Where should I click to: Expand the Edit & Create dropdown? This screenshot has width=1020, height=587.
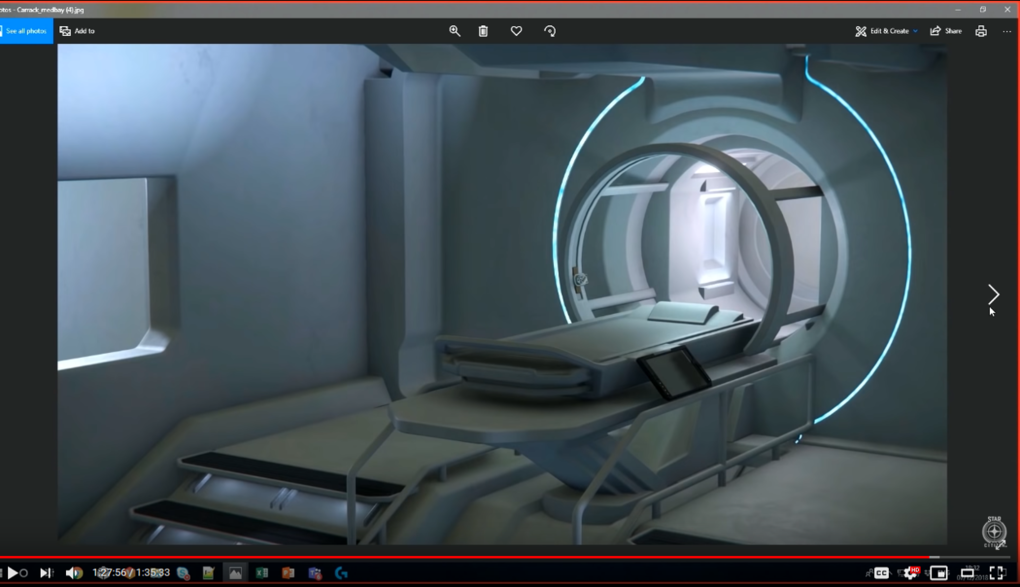(x=887, y=31)
